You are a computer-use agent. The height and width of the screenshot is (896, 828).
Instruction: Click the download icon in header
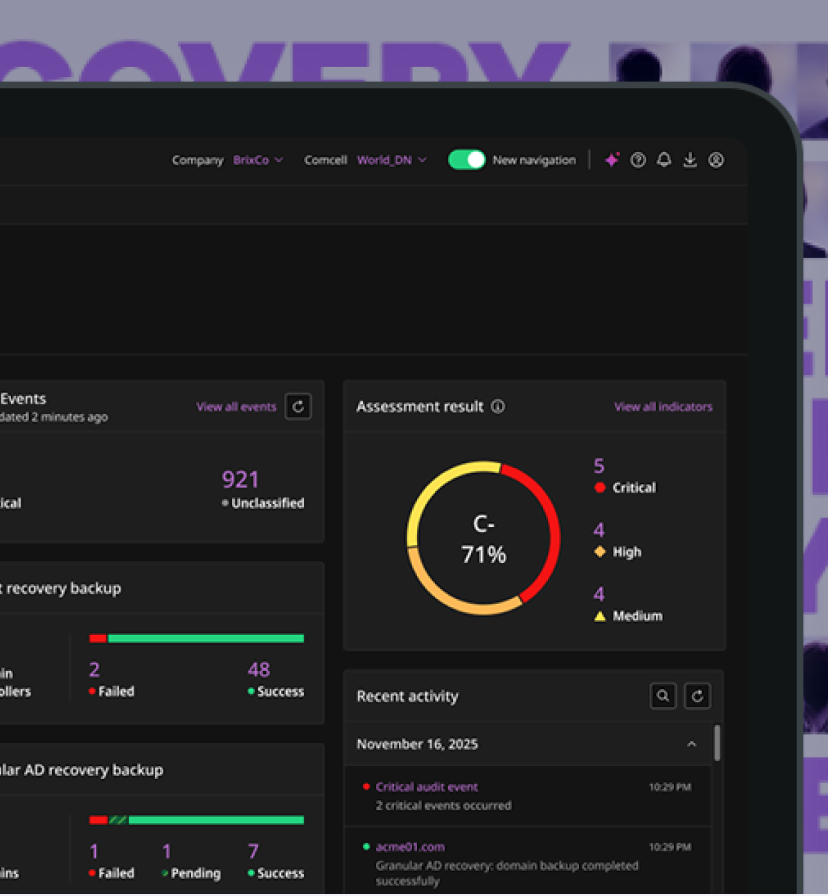point(690,160)
